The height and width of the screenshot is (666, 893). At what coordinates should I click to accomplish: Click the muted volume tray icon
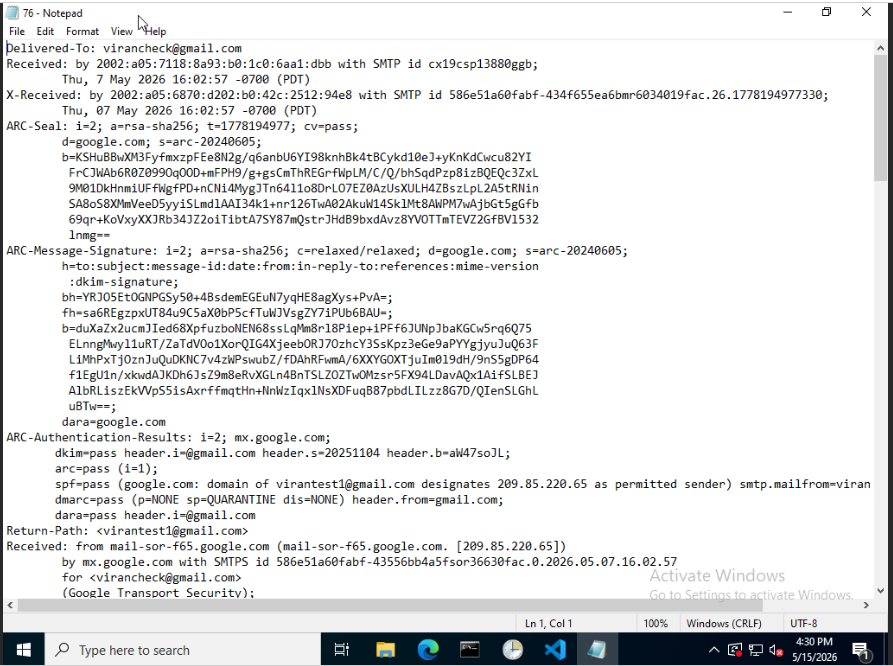pyautogui.click(x=776, y=649)
